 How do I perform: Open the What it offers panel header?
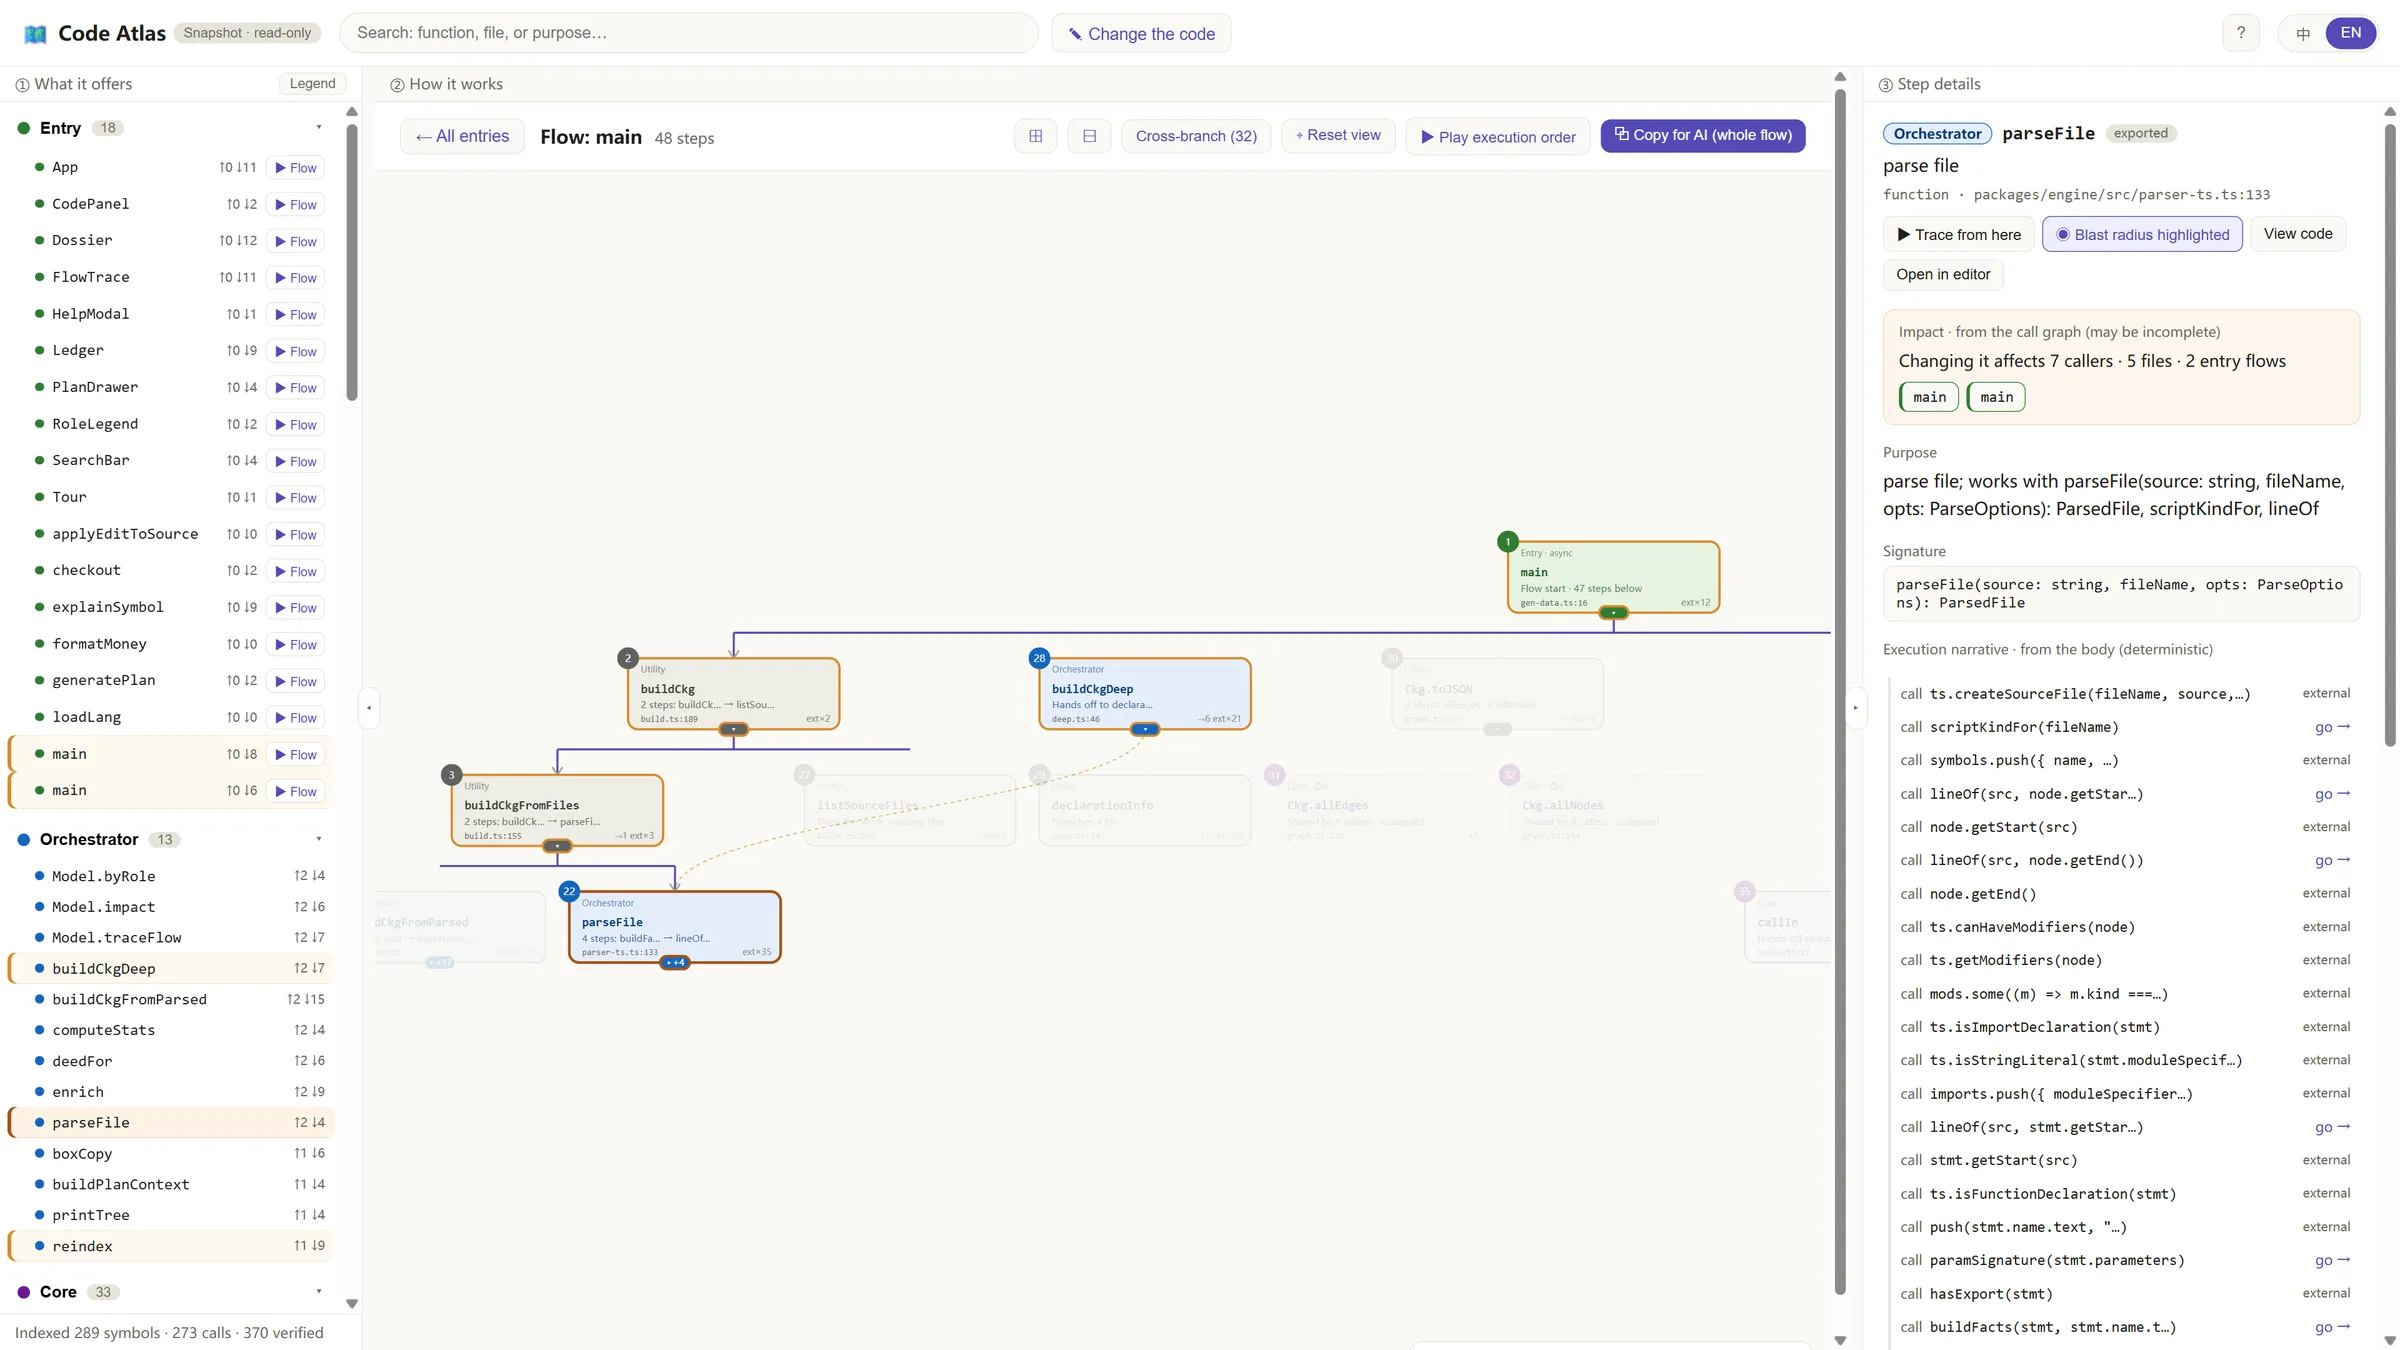pos(74,84)
